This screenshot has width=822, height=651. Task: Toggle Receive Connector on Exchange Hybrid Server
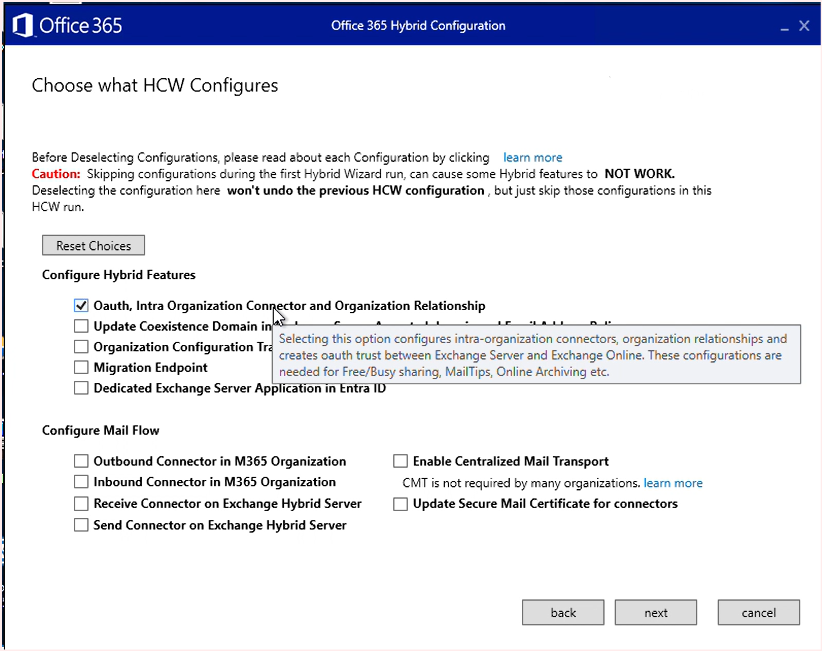[x=81, y=503]
